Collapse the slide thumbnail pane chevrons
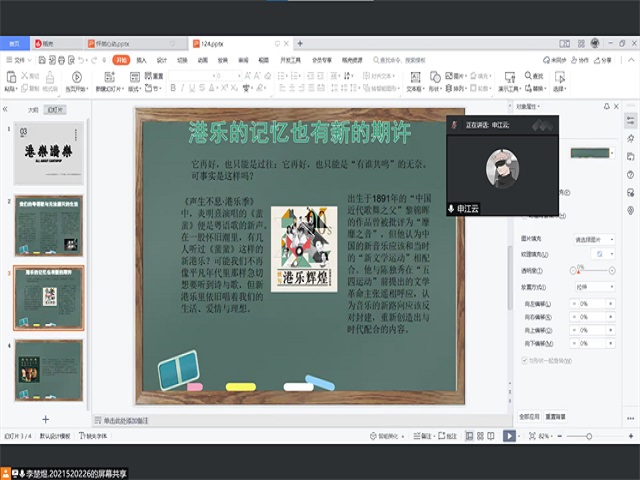The width and height of the screenshot is (640, 480). click(x=5, y=109)
